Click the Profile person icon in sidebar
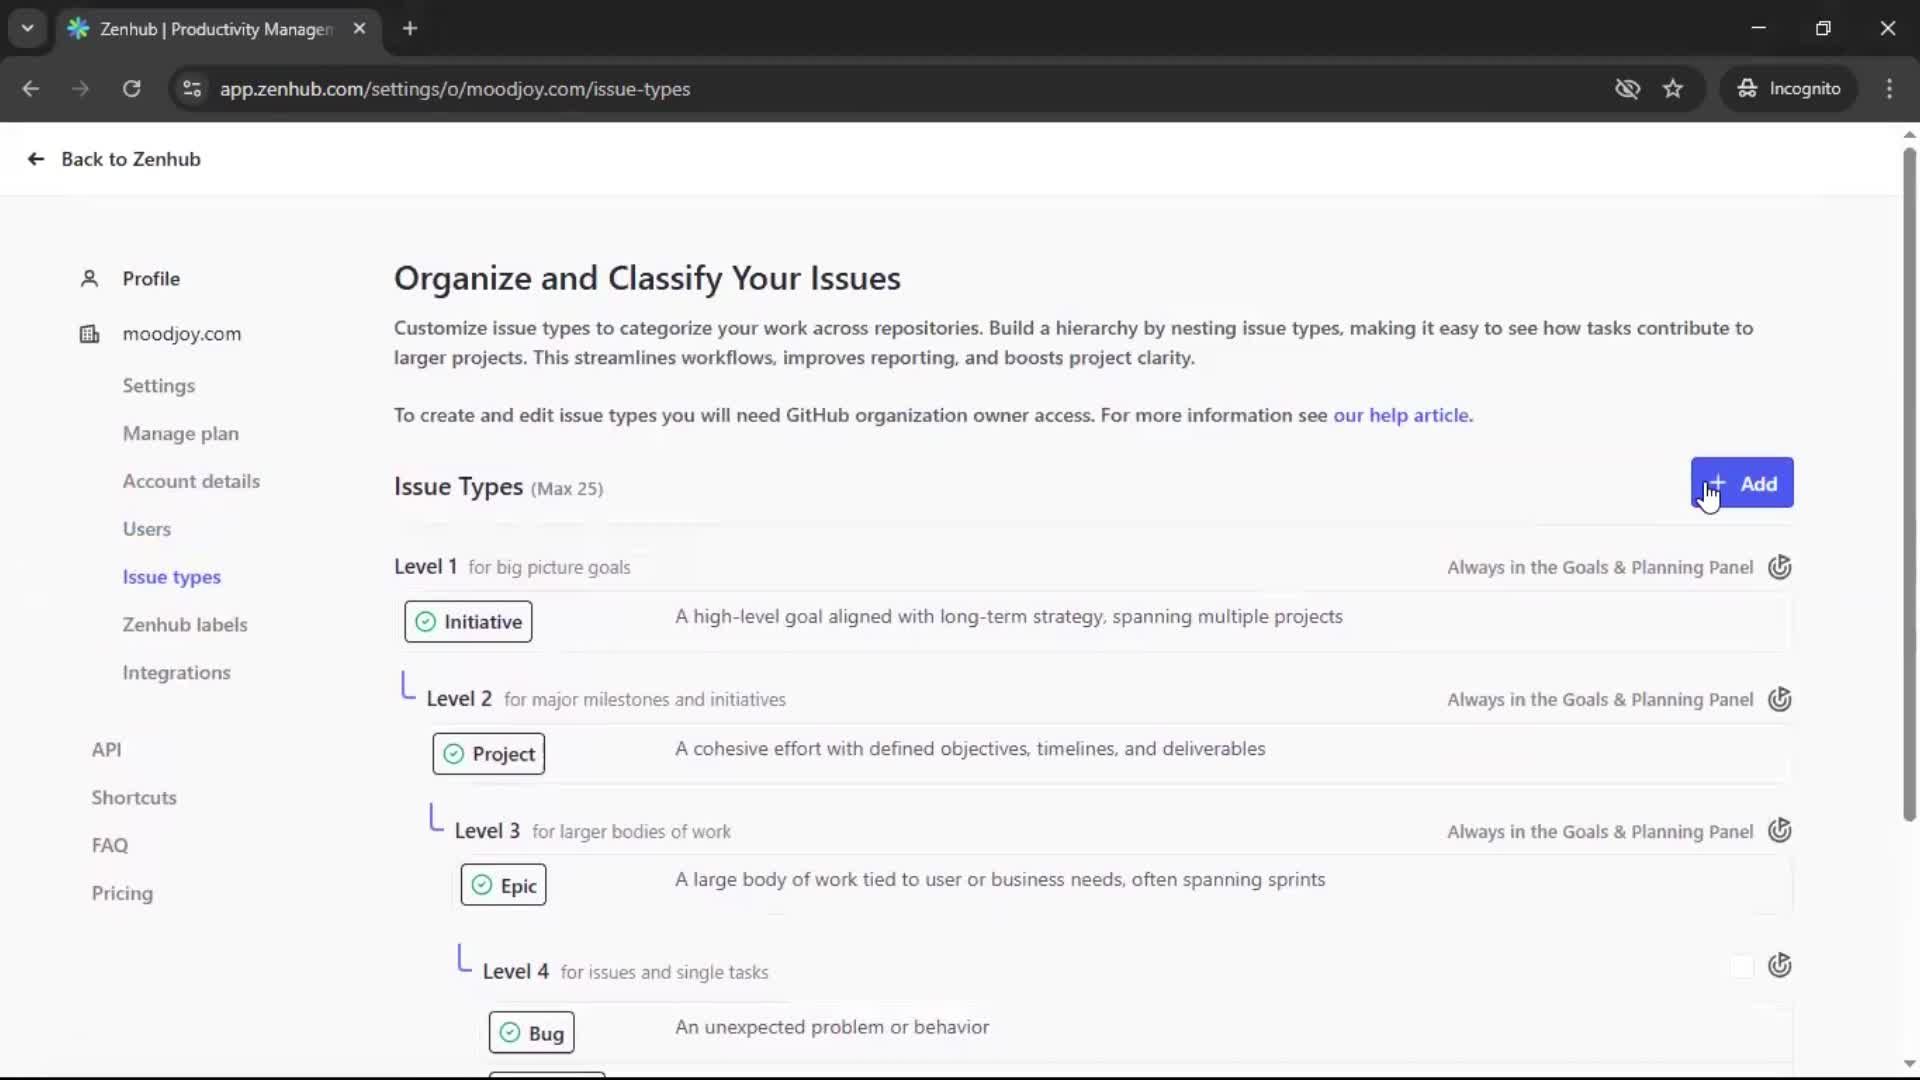This screenshot has height=1080, width=1920. 89,279
